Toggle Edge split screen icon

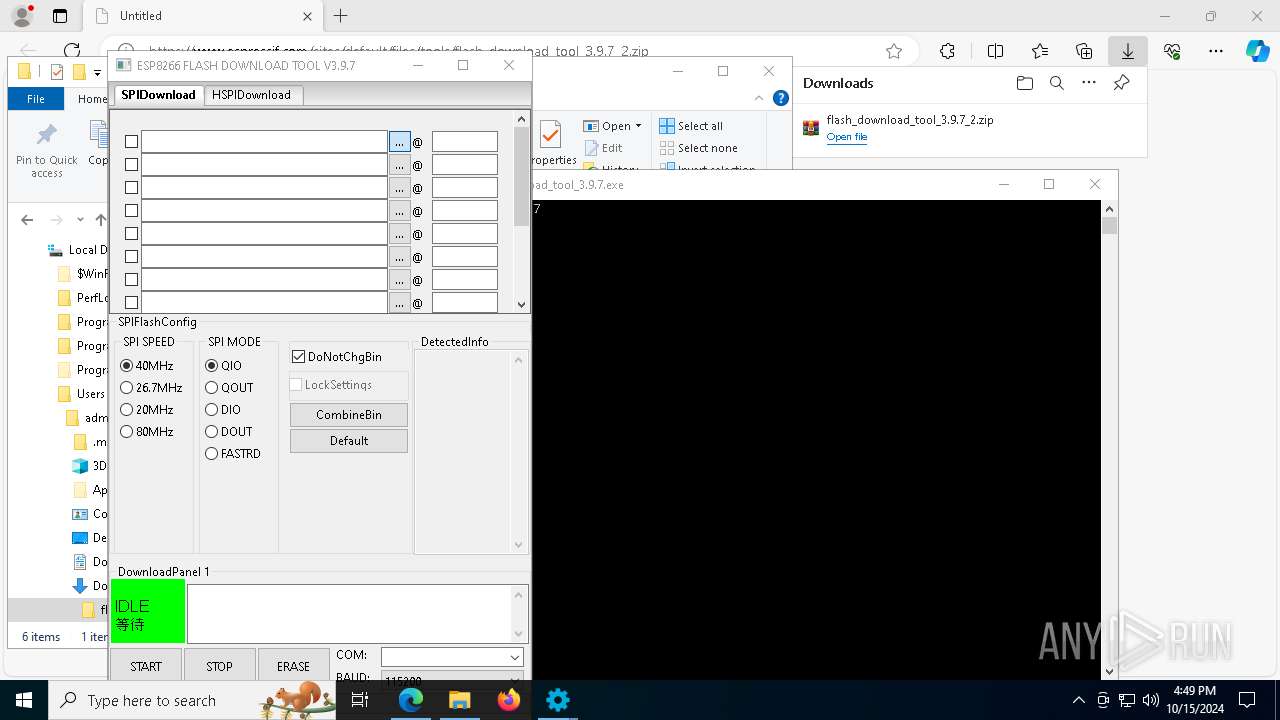click(x=995, y=51)
